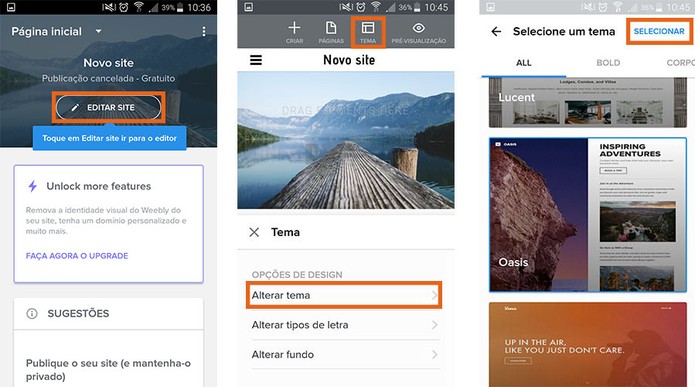This screenshot has width=695, height=387.
Task: Tap chevron next to Alterar tipos de letra
Action: tap(434, 325)
